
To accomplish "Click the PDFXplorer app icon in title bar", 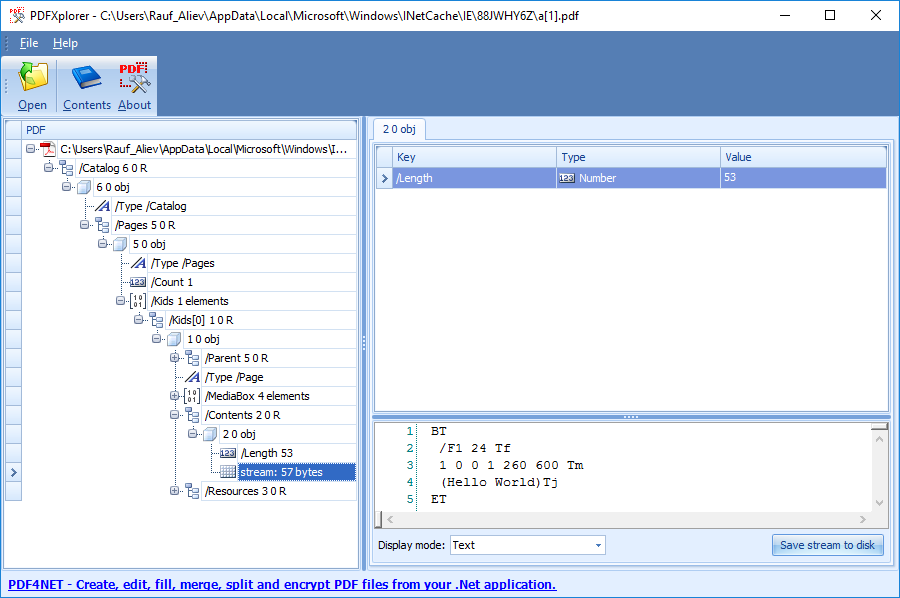I will point(17,15).
